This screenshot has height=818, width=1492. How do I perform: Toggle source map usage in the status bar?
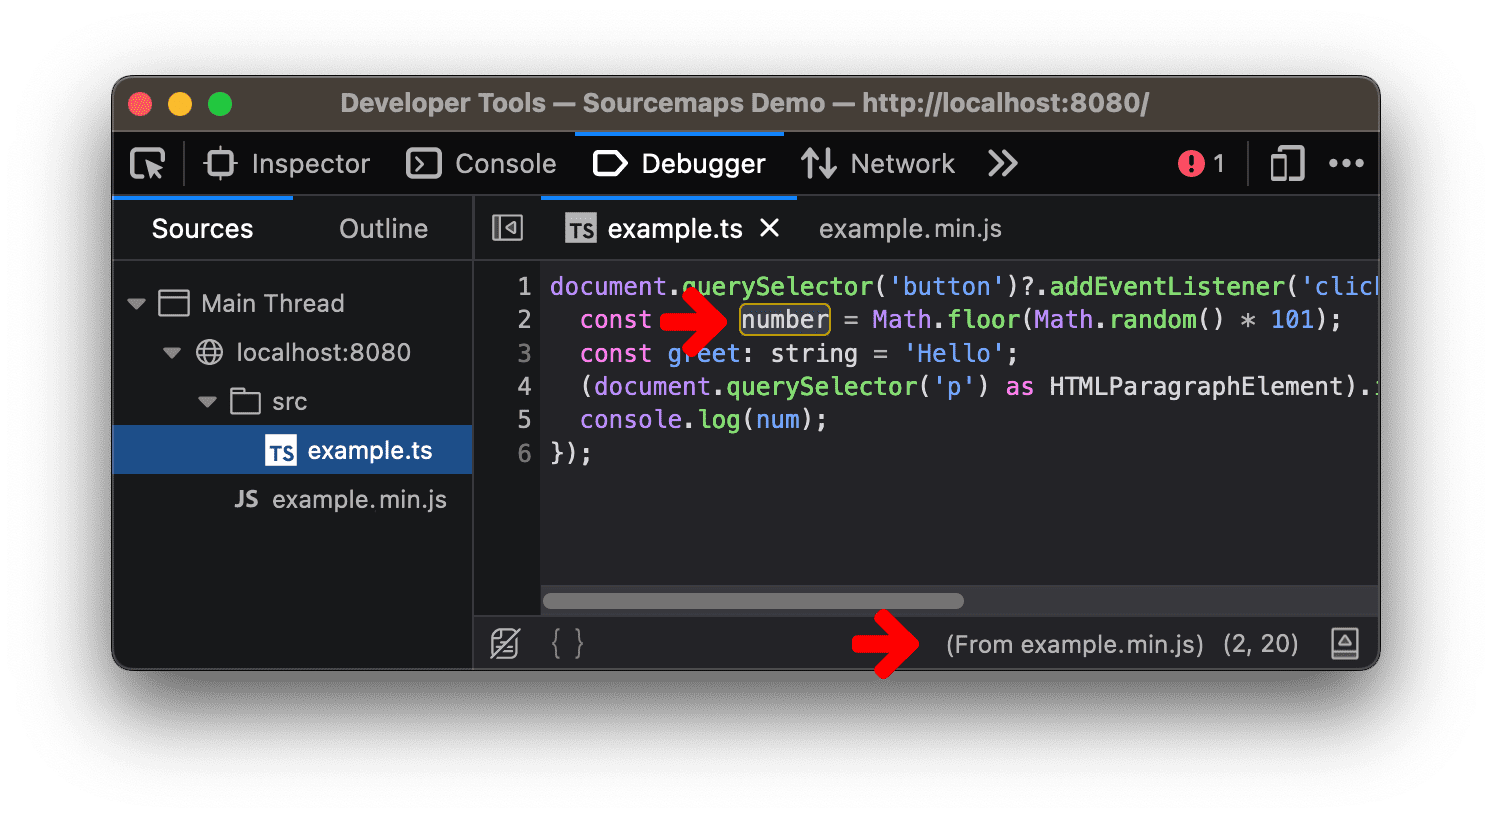coord(1345,644)
